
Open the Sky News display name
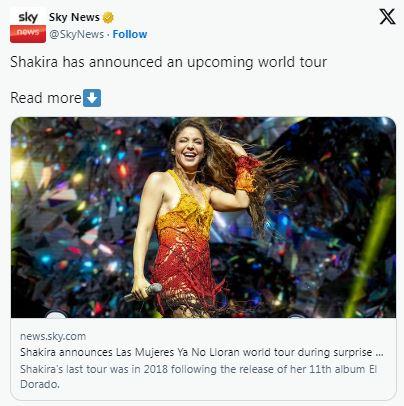tap(74, 17)
